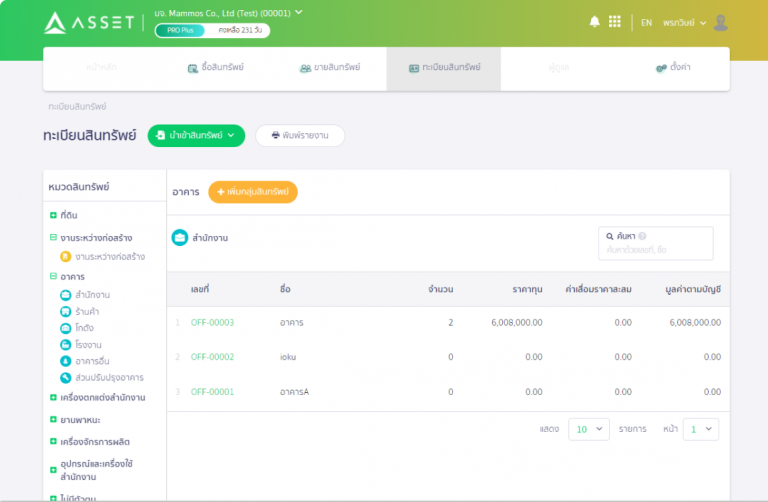Select the โรงงาน factory icon in the tree
768x502 pixels.
click(x=66, y=345)
